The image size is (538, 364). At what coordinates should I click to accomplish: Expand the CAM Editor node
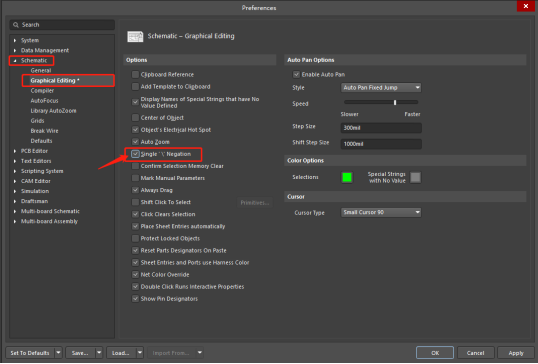click(x=15, y=181)
